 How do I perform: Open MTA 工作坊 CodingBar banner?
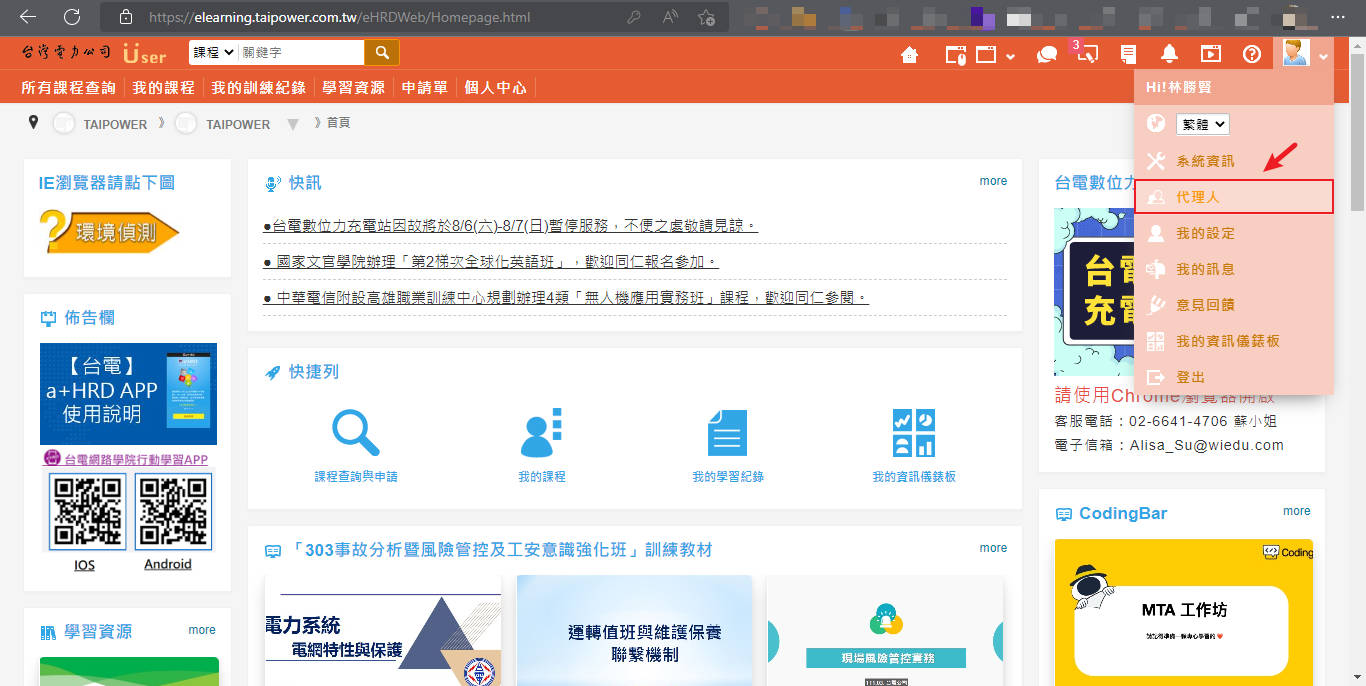coord(1184,612)
